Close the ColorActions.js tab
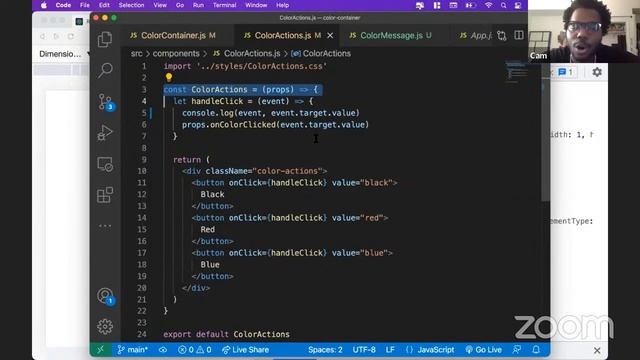640x360 pixels. click(330, 36)
